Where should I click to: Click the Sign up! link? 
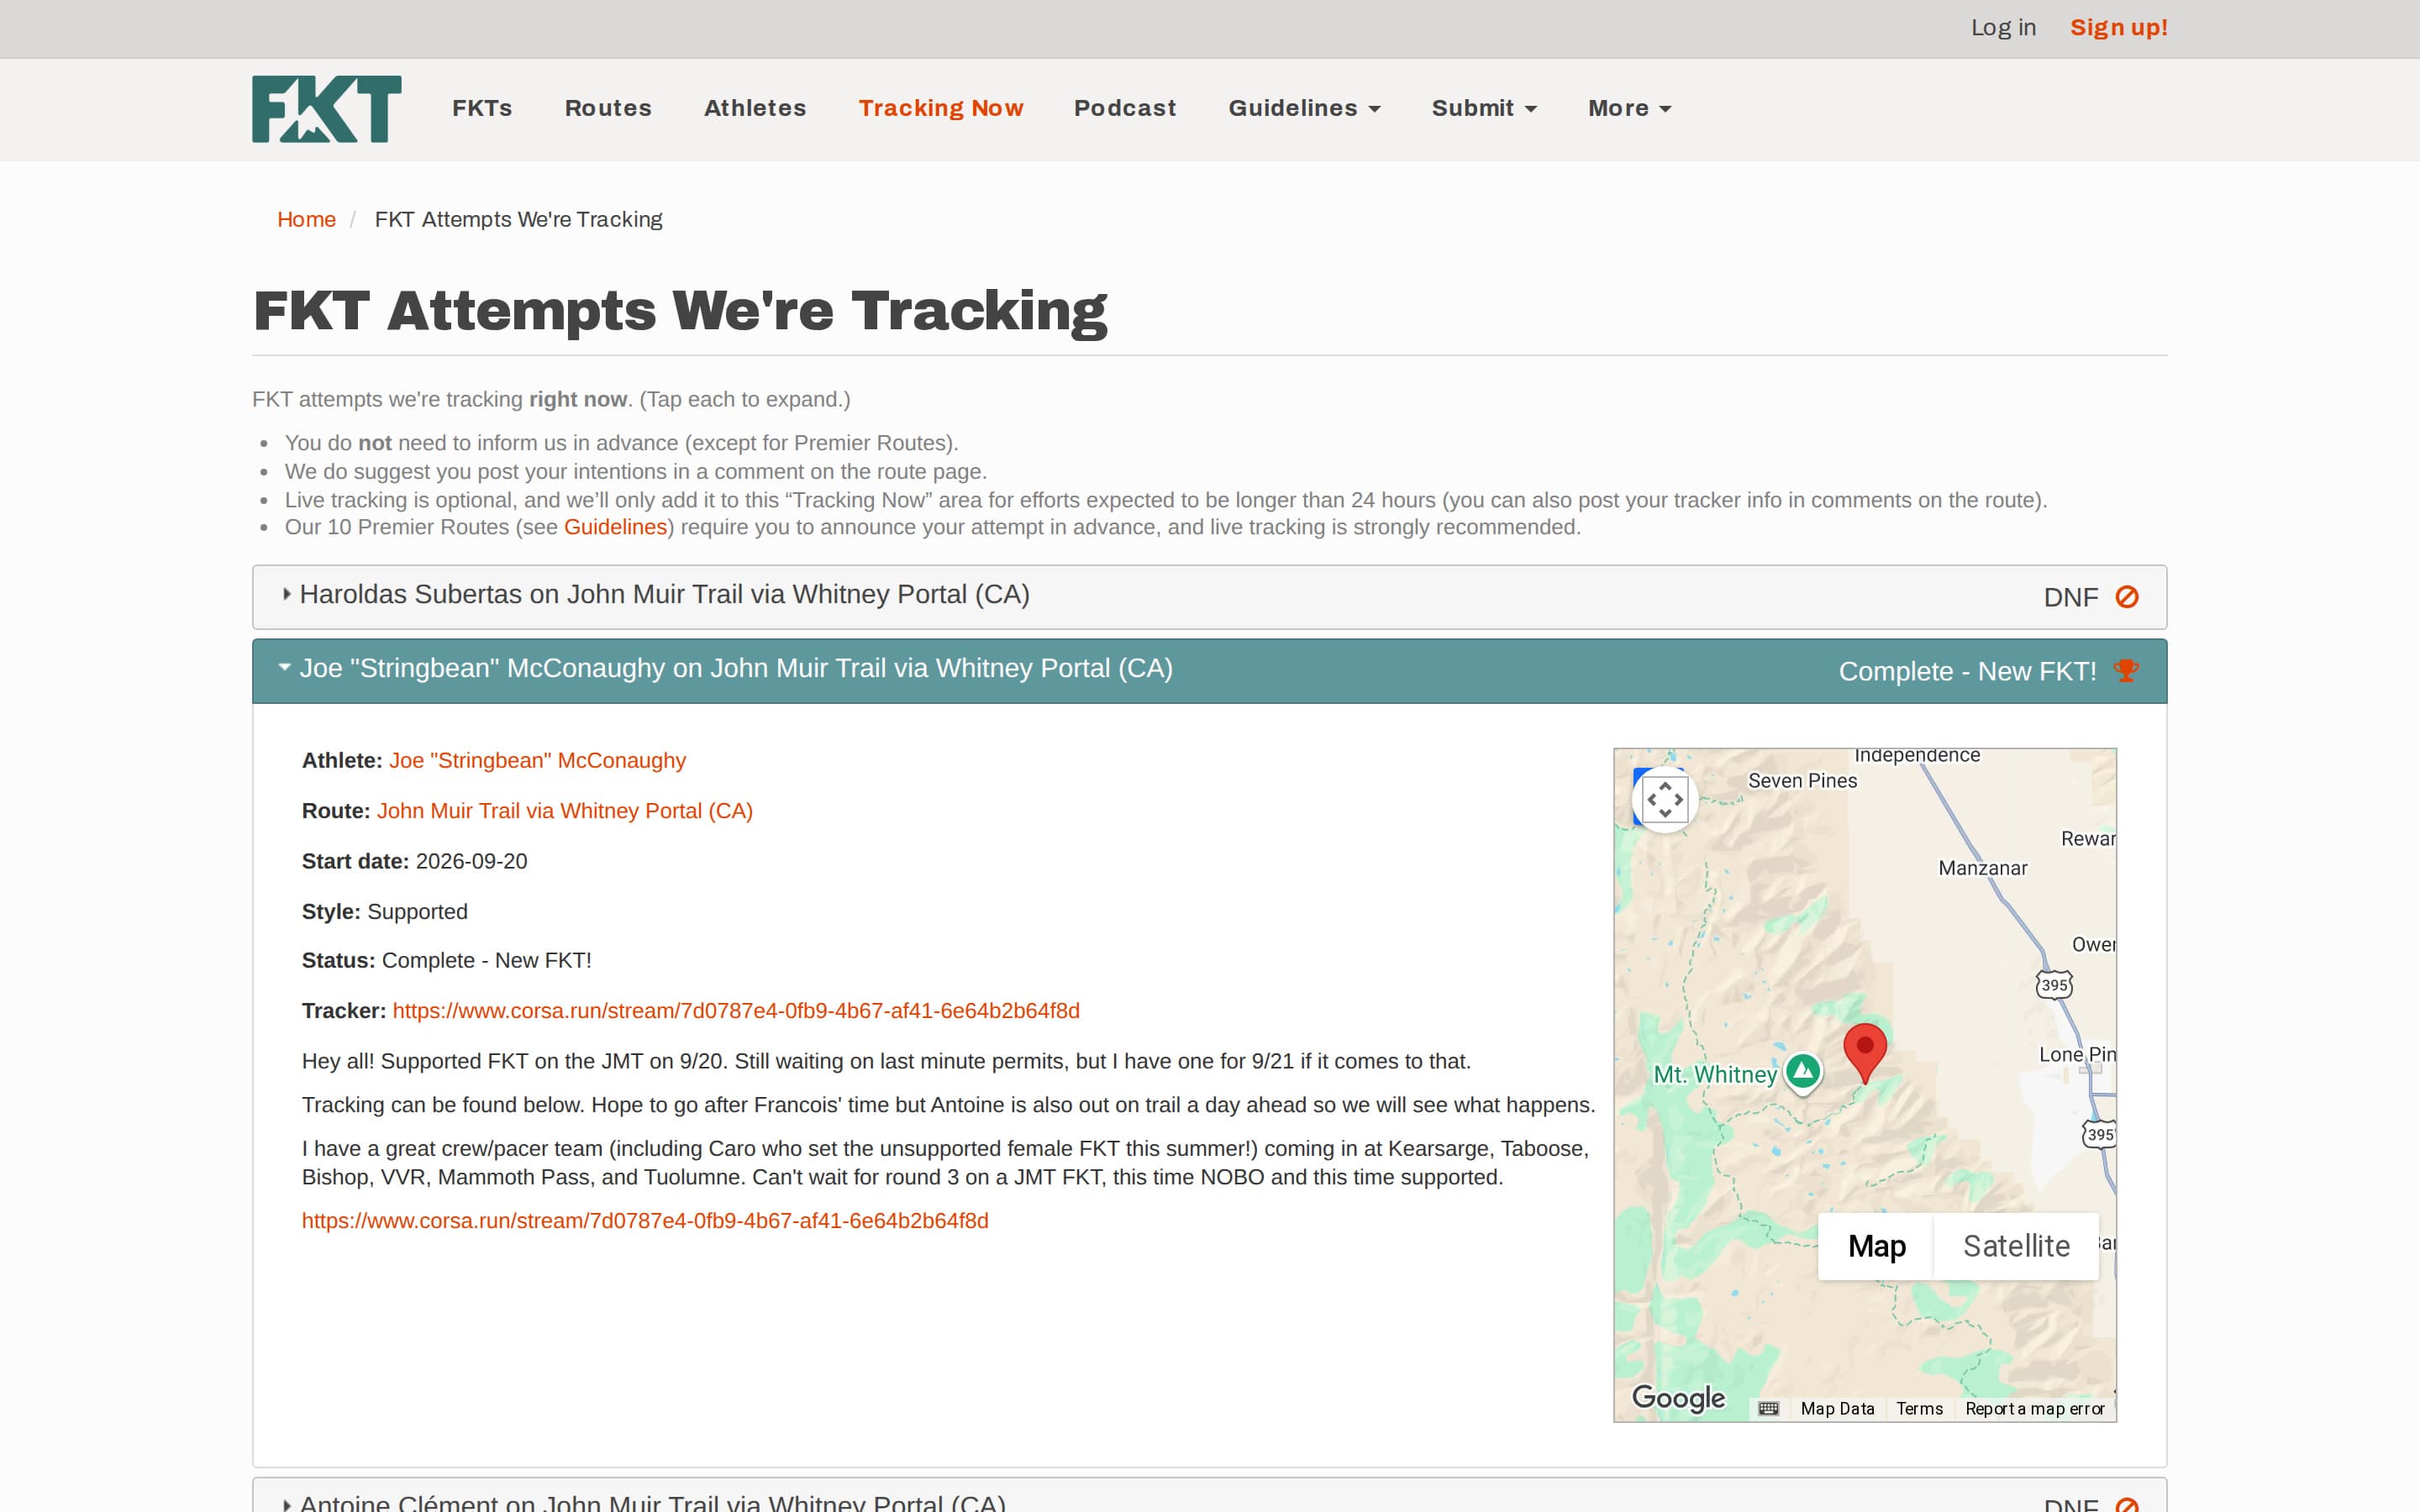point(2118,28)
